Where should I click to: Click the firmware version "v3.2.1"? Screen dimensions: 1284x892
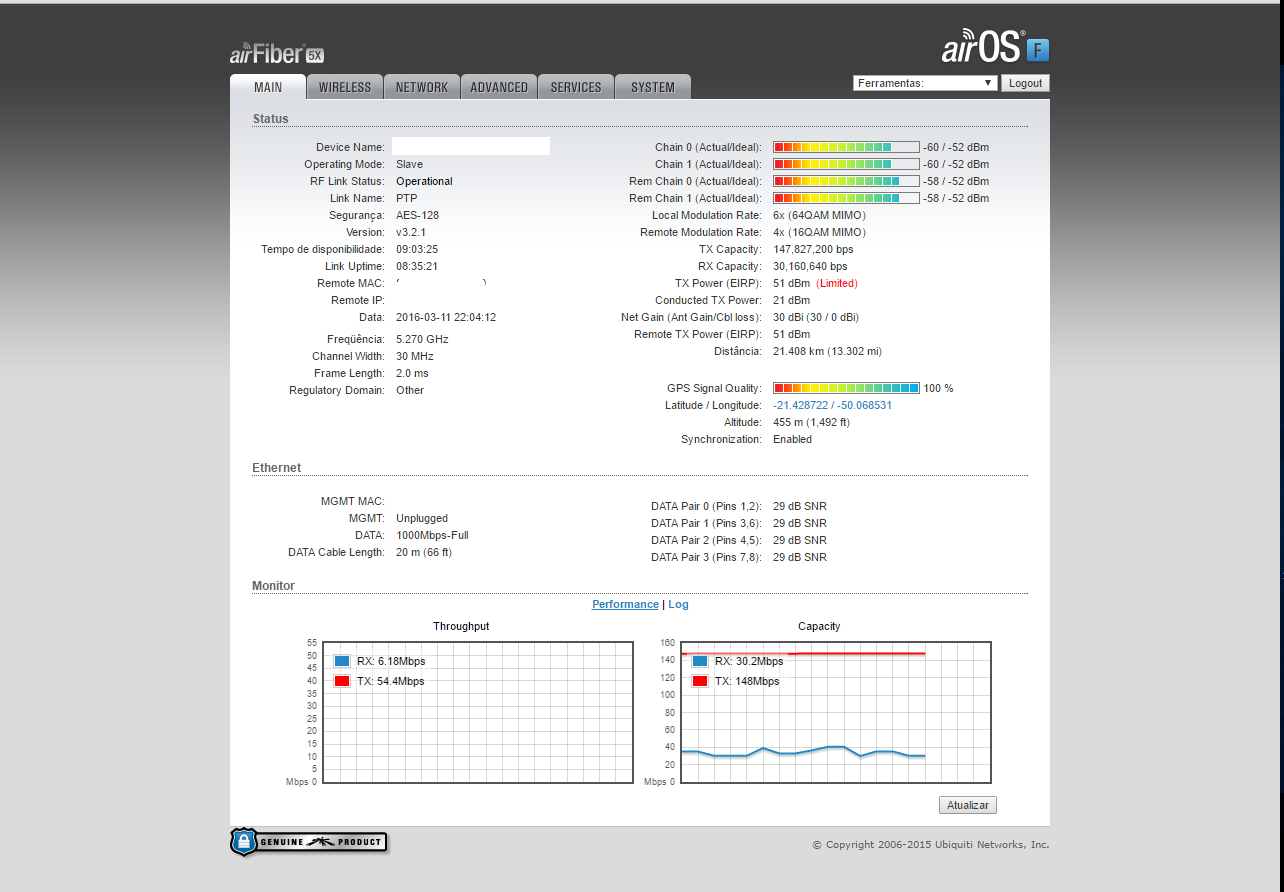[x=411, y=232]
